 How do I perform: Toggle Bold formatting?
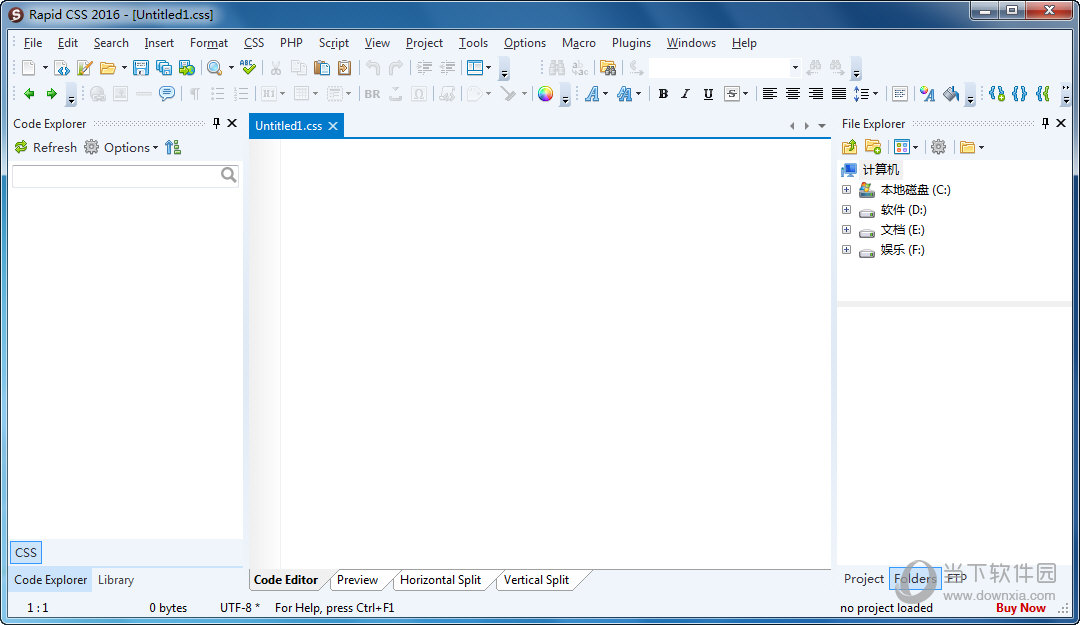pyautogui.click(x=663, y=94)
